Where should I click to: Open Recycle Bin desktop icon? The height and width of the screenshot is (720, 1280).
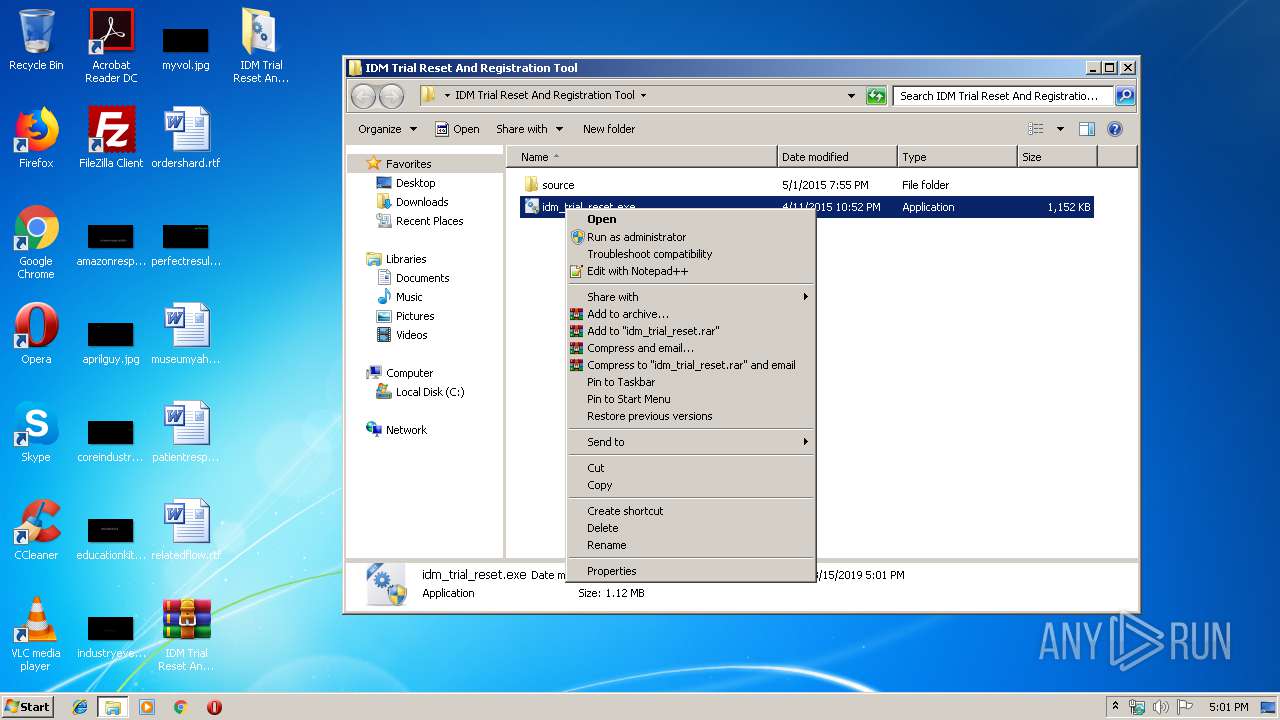tap(36, 40)
